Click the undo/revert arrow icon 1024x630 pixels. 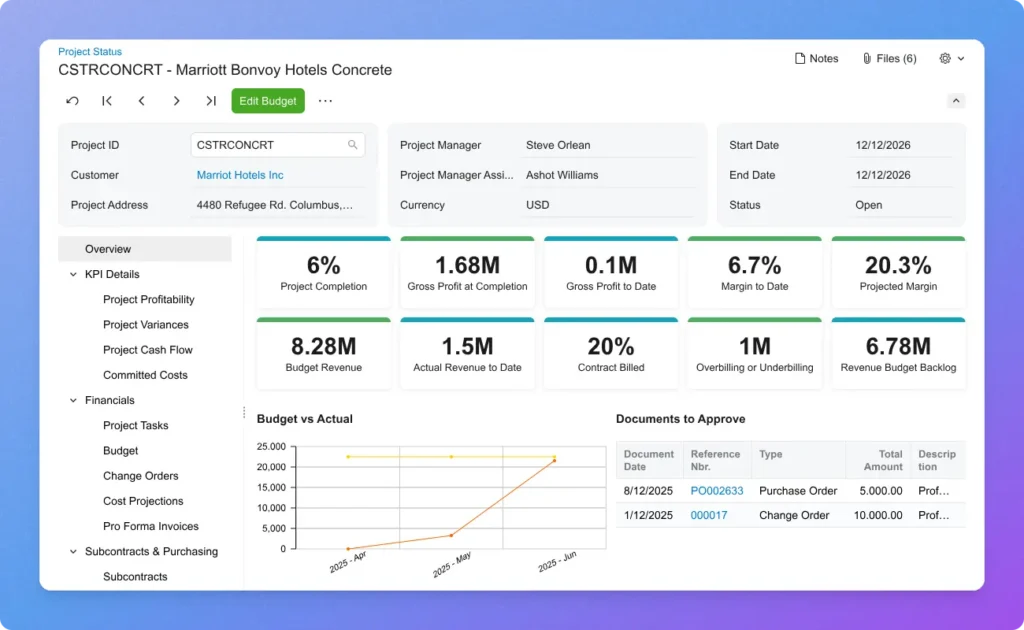(72, 101)
